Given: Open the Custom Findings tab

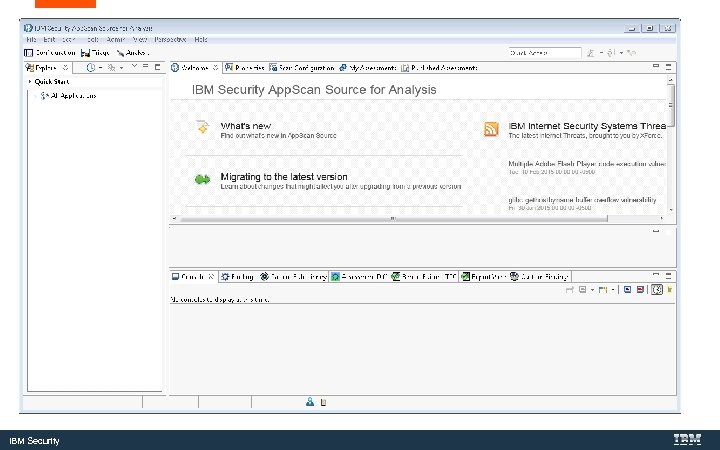Looking at the screenshot, I should point(539,276).
